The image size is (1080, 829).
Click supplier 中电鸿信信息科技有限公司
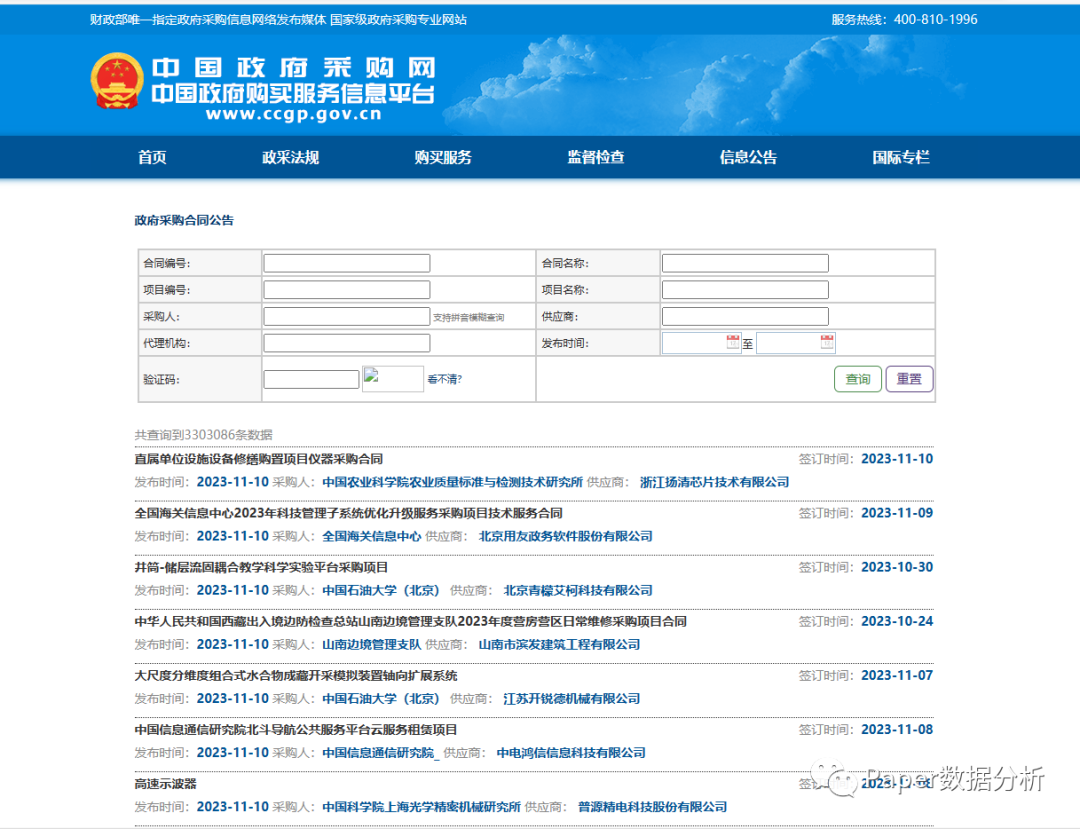pyautogui.click(x=571, y=753)
